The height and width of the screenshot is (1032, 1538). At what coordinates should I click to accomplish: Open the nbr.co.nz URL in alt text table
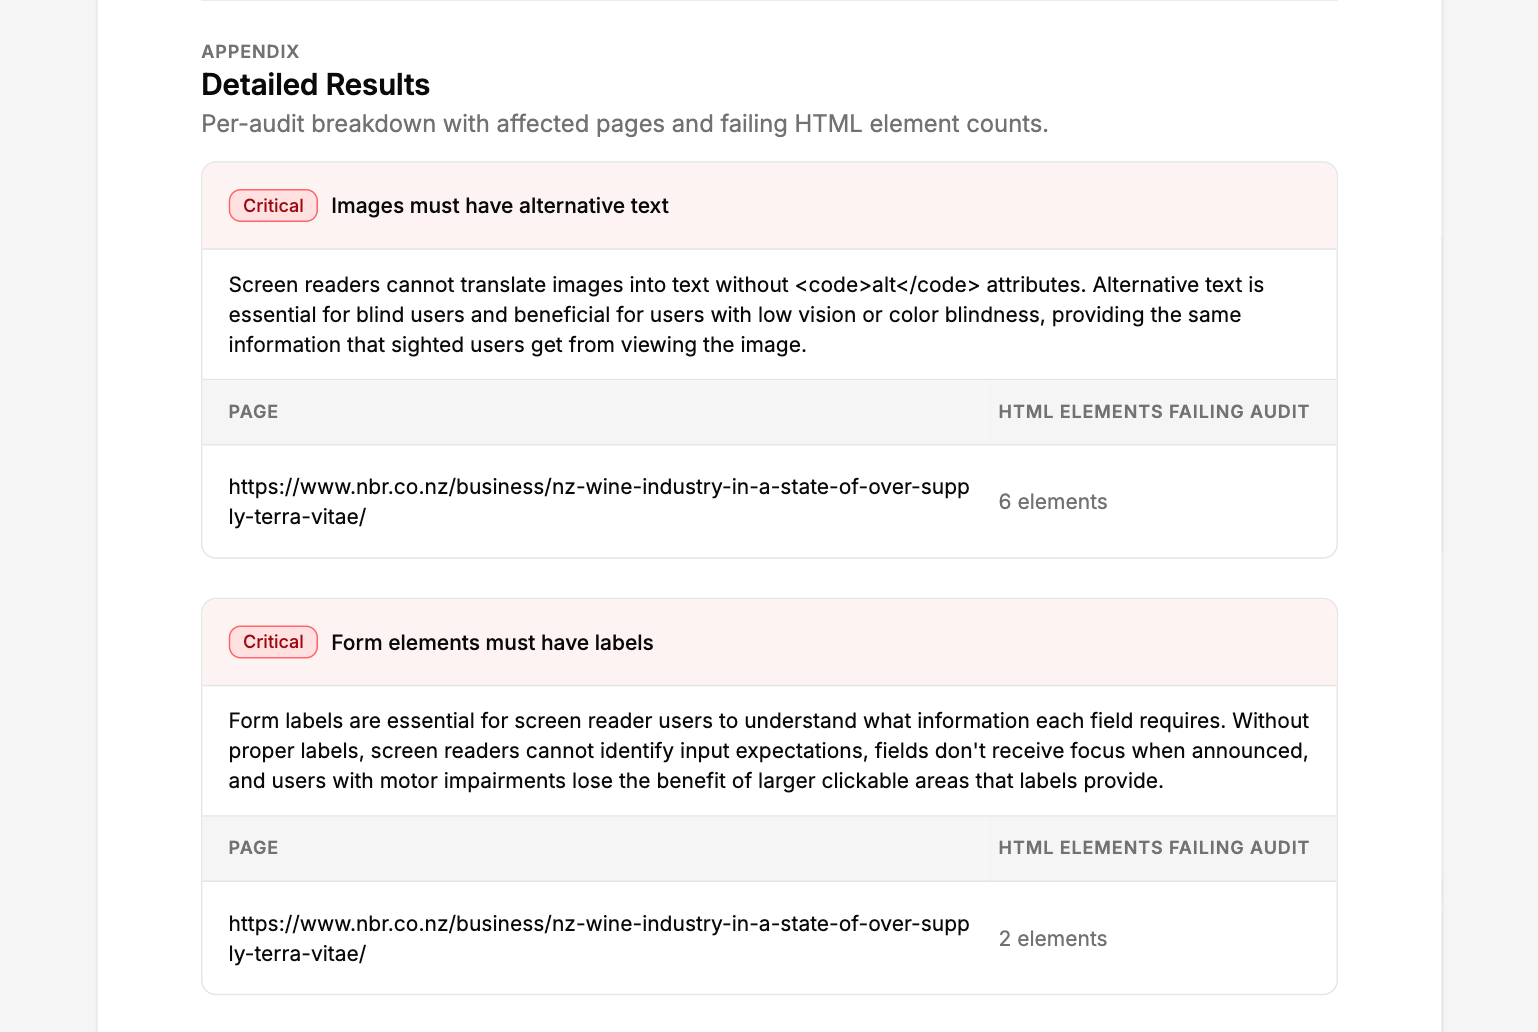pyautogui.click(x=599, y=502)
